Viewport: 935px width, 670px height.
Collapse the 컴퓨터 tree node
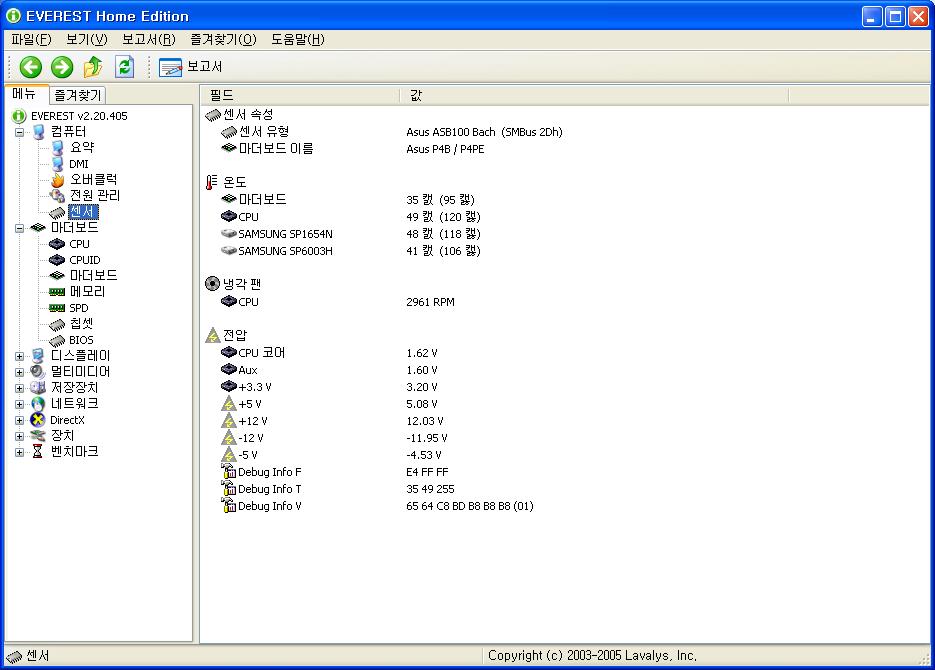pyautogui.click(x=20, y=132)
